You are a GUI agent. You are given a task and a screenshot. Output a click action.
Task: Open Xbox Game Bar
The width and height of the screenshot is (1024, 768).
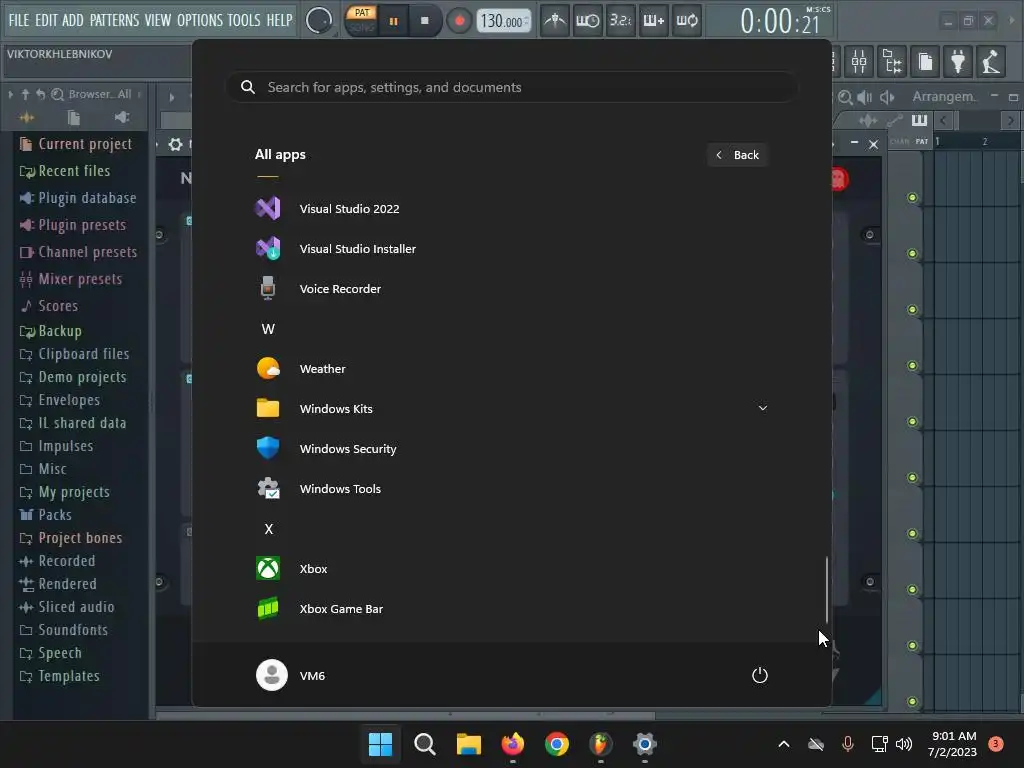[511, 609]
